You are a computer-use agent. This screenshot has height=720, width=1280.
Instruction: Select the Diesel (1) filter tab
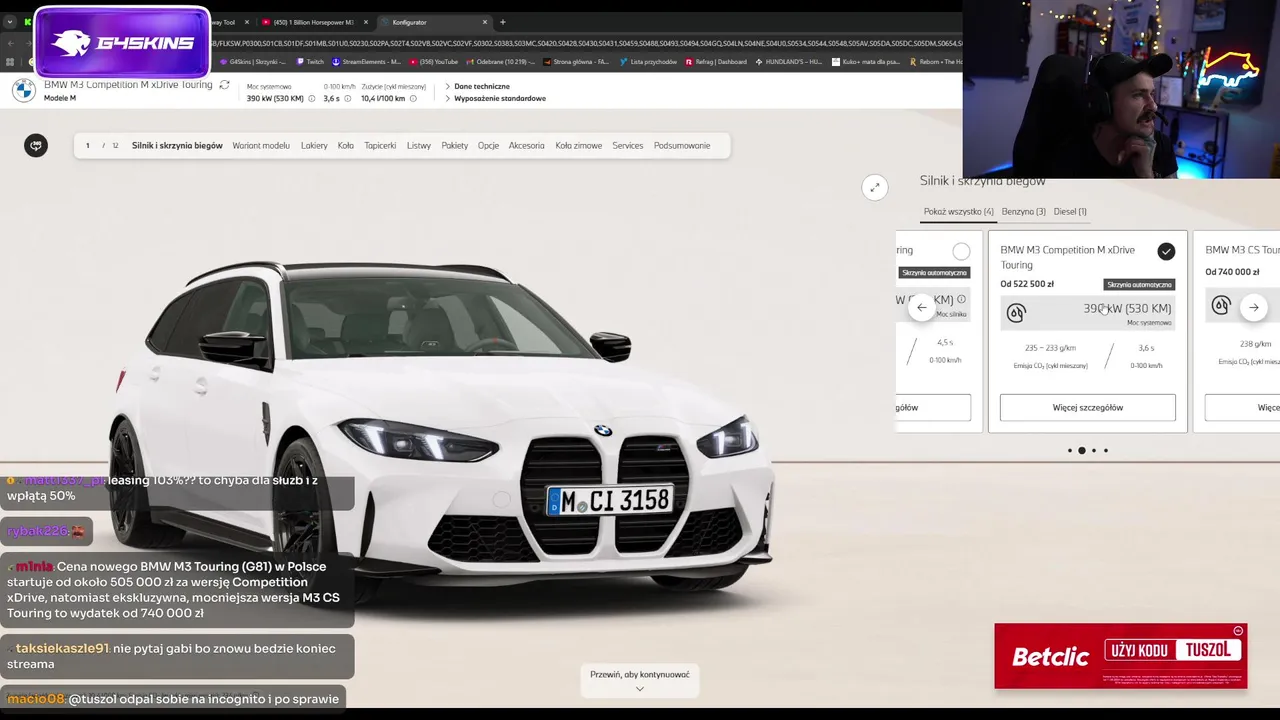[x=1070, y=212]
